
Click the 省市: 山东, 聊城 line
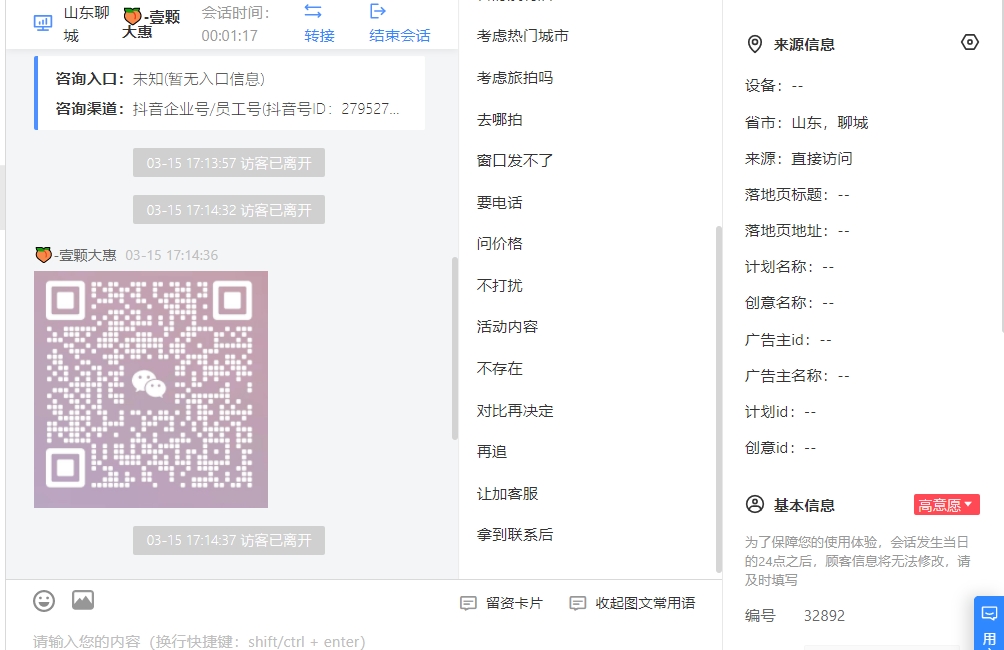click(807, 123)
